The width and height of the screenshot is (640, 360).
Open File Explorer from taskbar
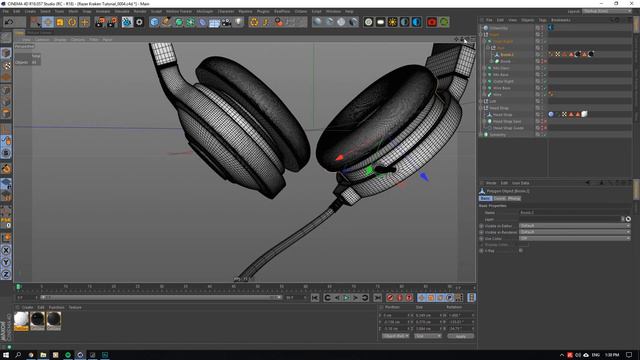pos(43,355)
